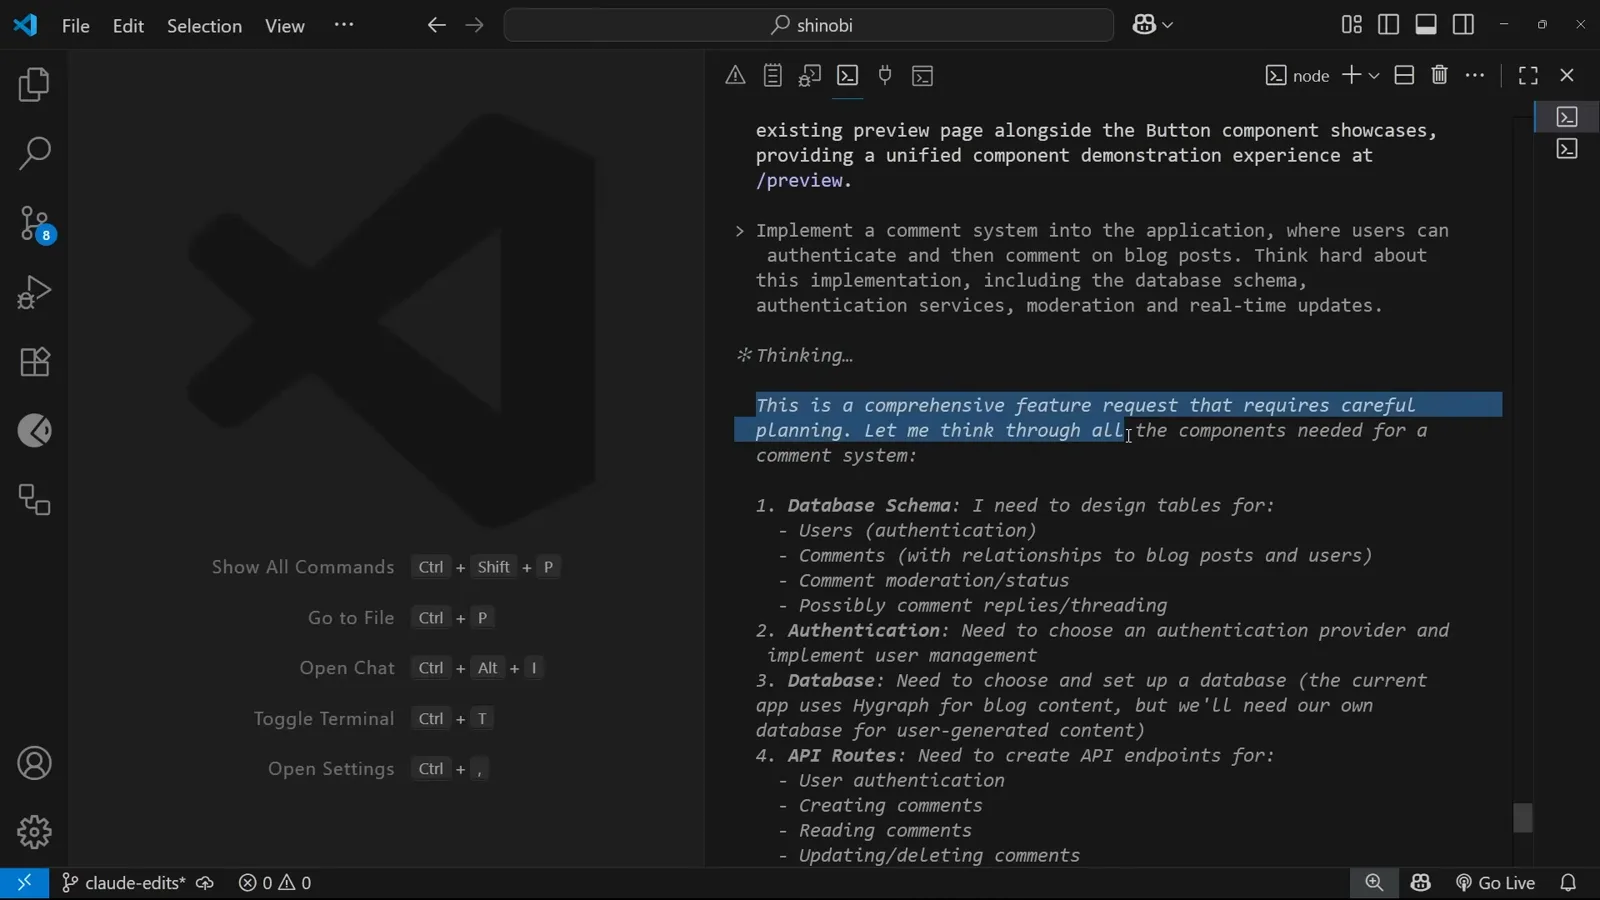Open the launch profile dropdown chevron
The image size is (1600, 900).
(x=1374, y=76)
